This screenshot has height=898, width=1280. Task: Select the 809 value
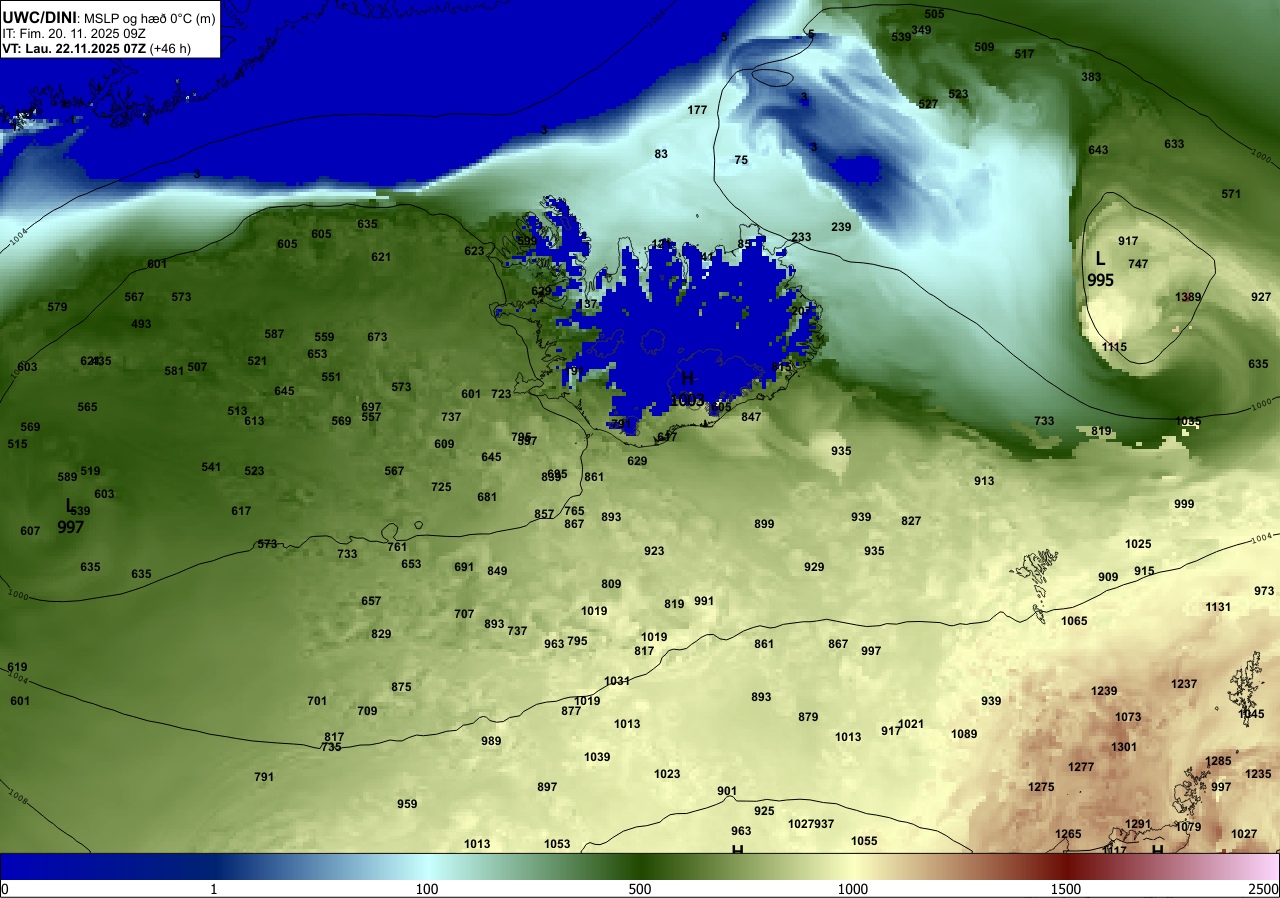tap(611, 584)
